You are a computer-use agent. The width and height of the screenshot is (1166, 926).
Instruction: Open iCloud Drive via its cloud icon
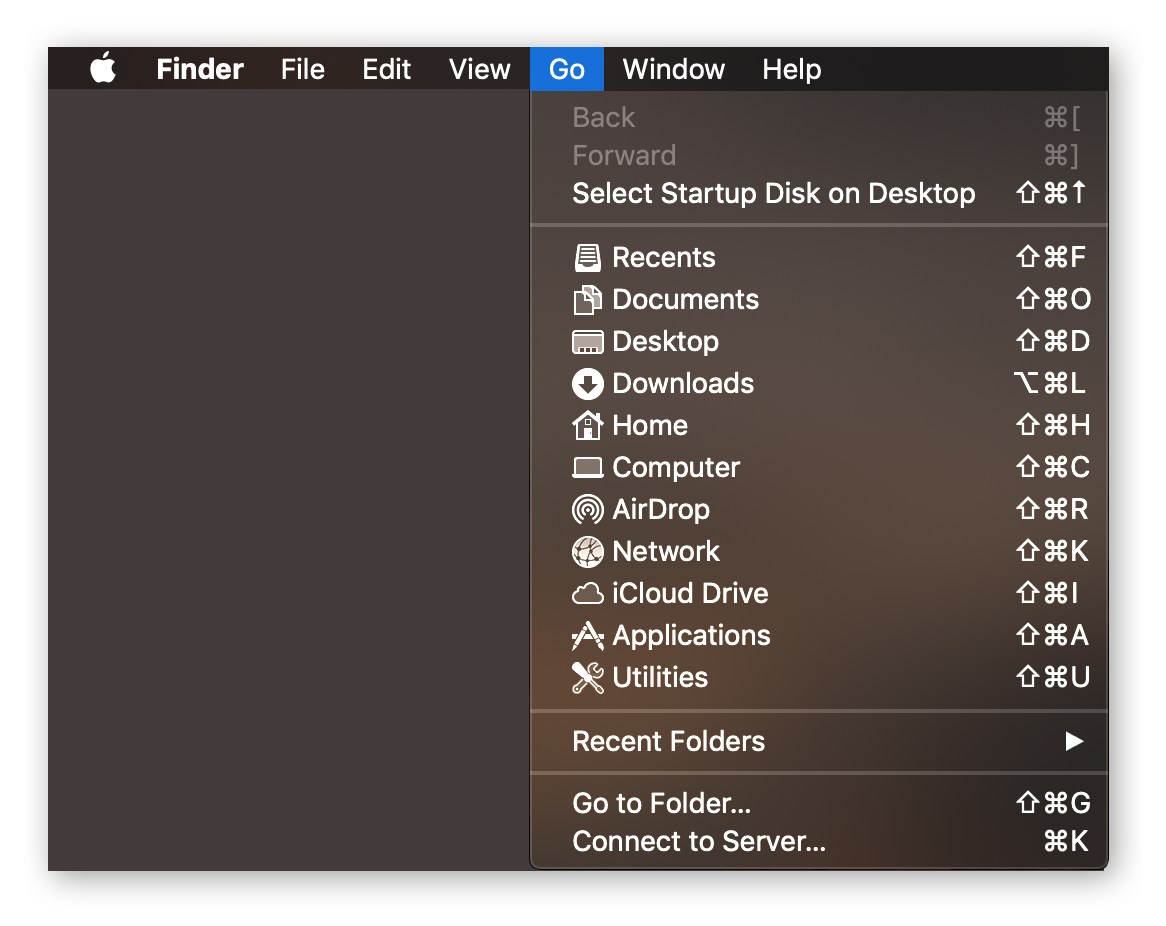(588, 593)
